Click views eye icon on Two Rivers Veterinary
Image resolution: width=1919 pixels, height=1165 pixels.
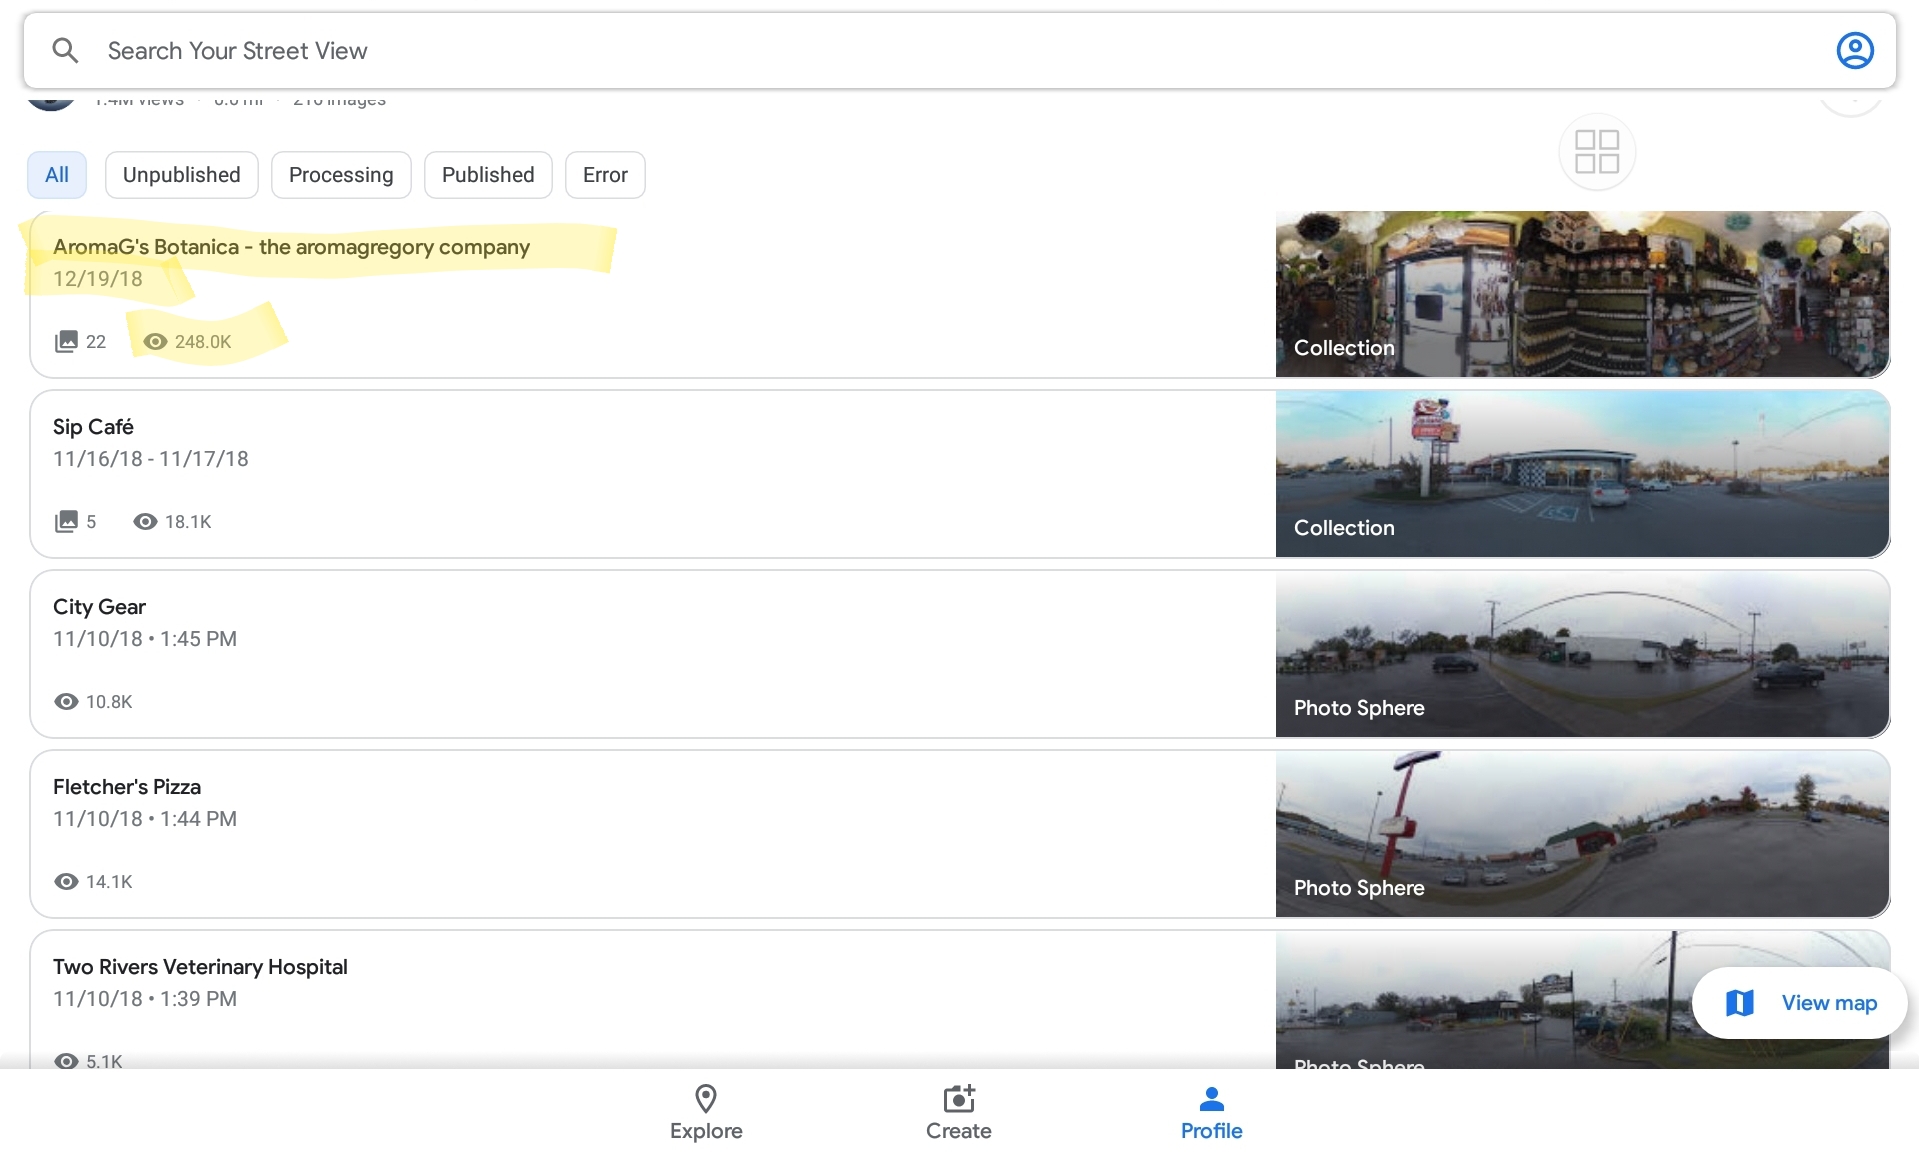pyautogui.click(x=66, y=1061)
